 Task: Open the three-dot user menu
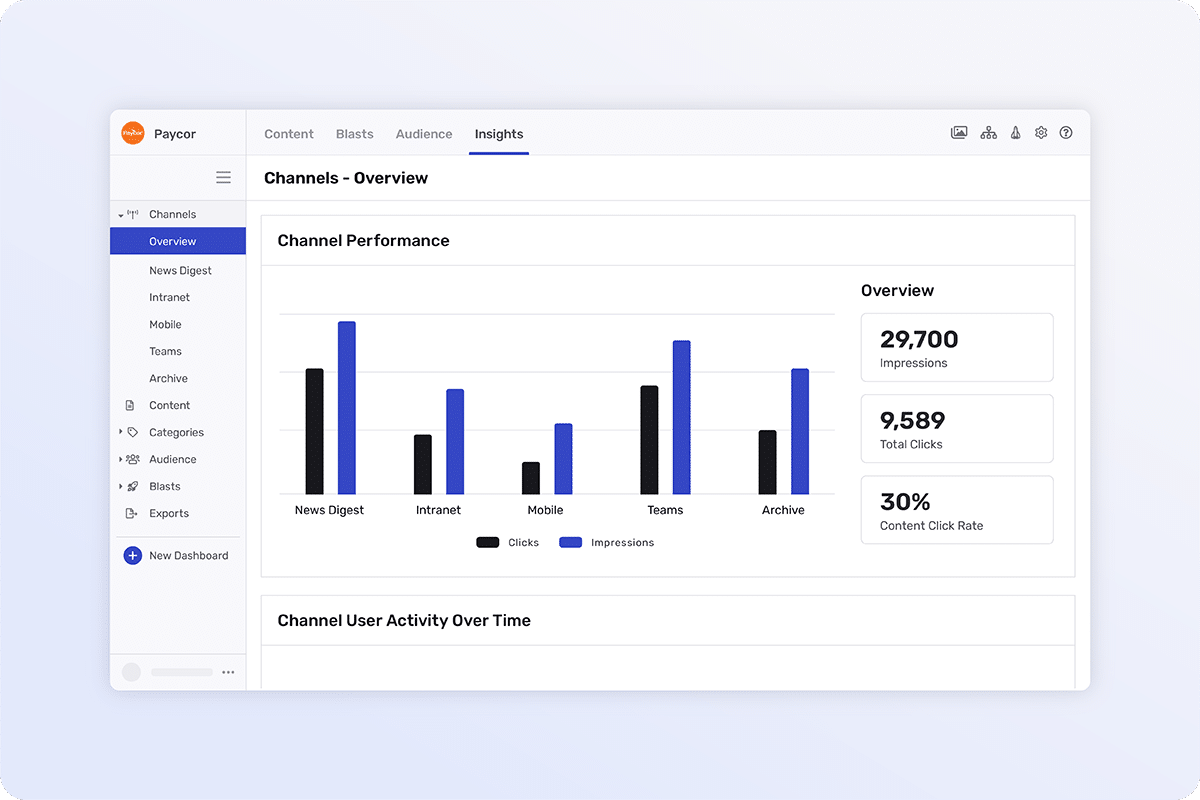(x=229, y=672)
